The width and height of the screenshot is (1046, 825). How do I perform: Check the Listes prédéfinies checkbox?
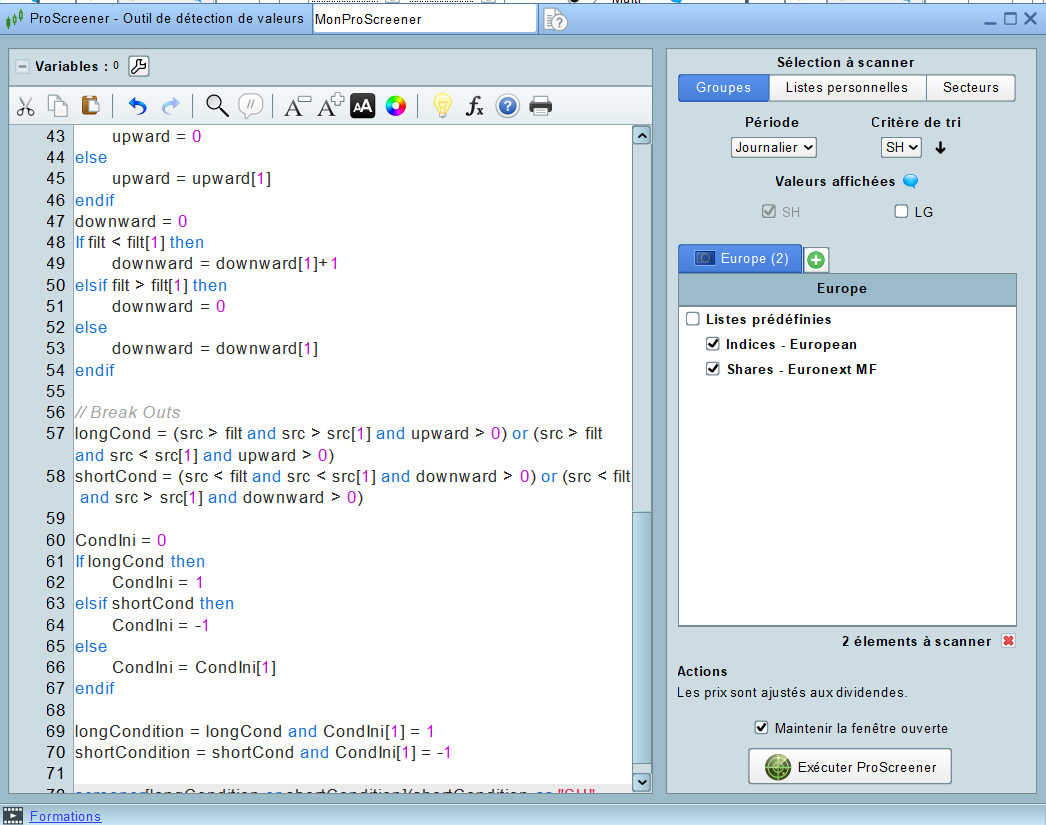click(x=692, y=319)
